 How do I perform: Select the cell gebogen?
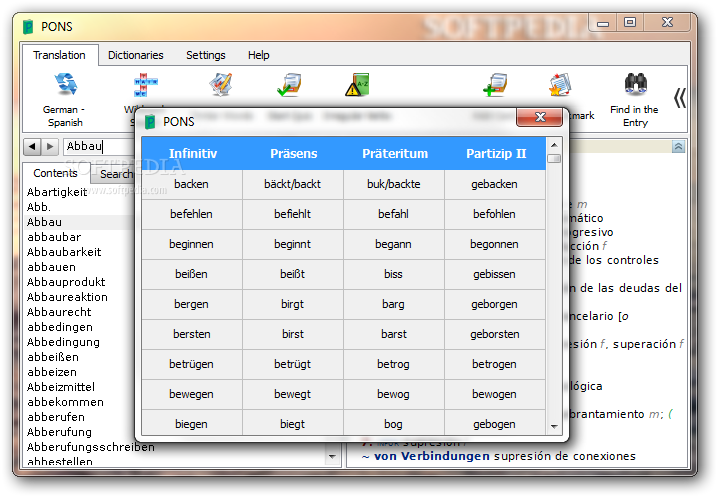[x=494, y=424]
